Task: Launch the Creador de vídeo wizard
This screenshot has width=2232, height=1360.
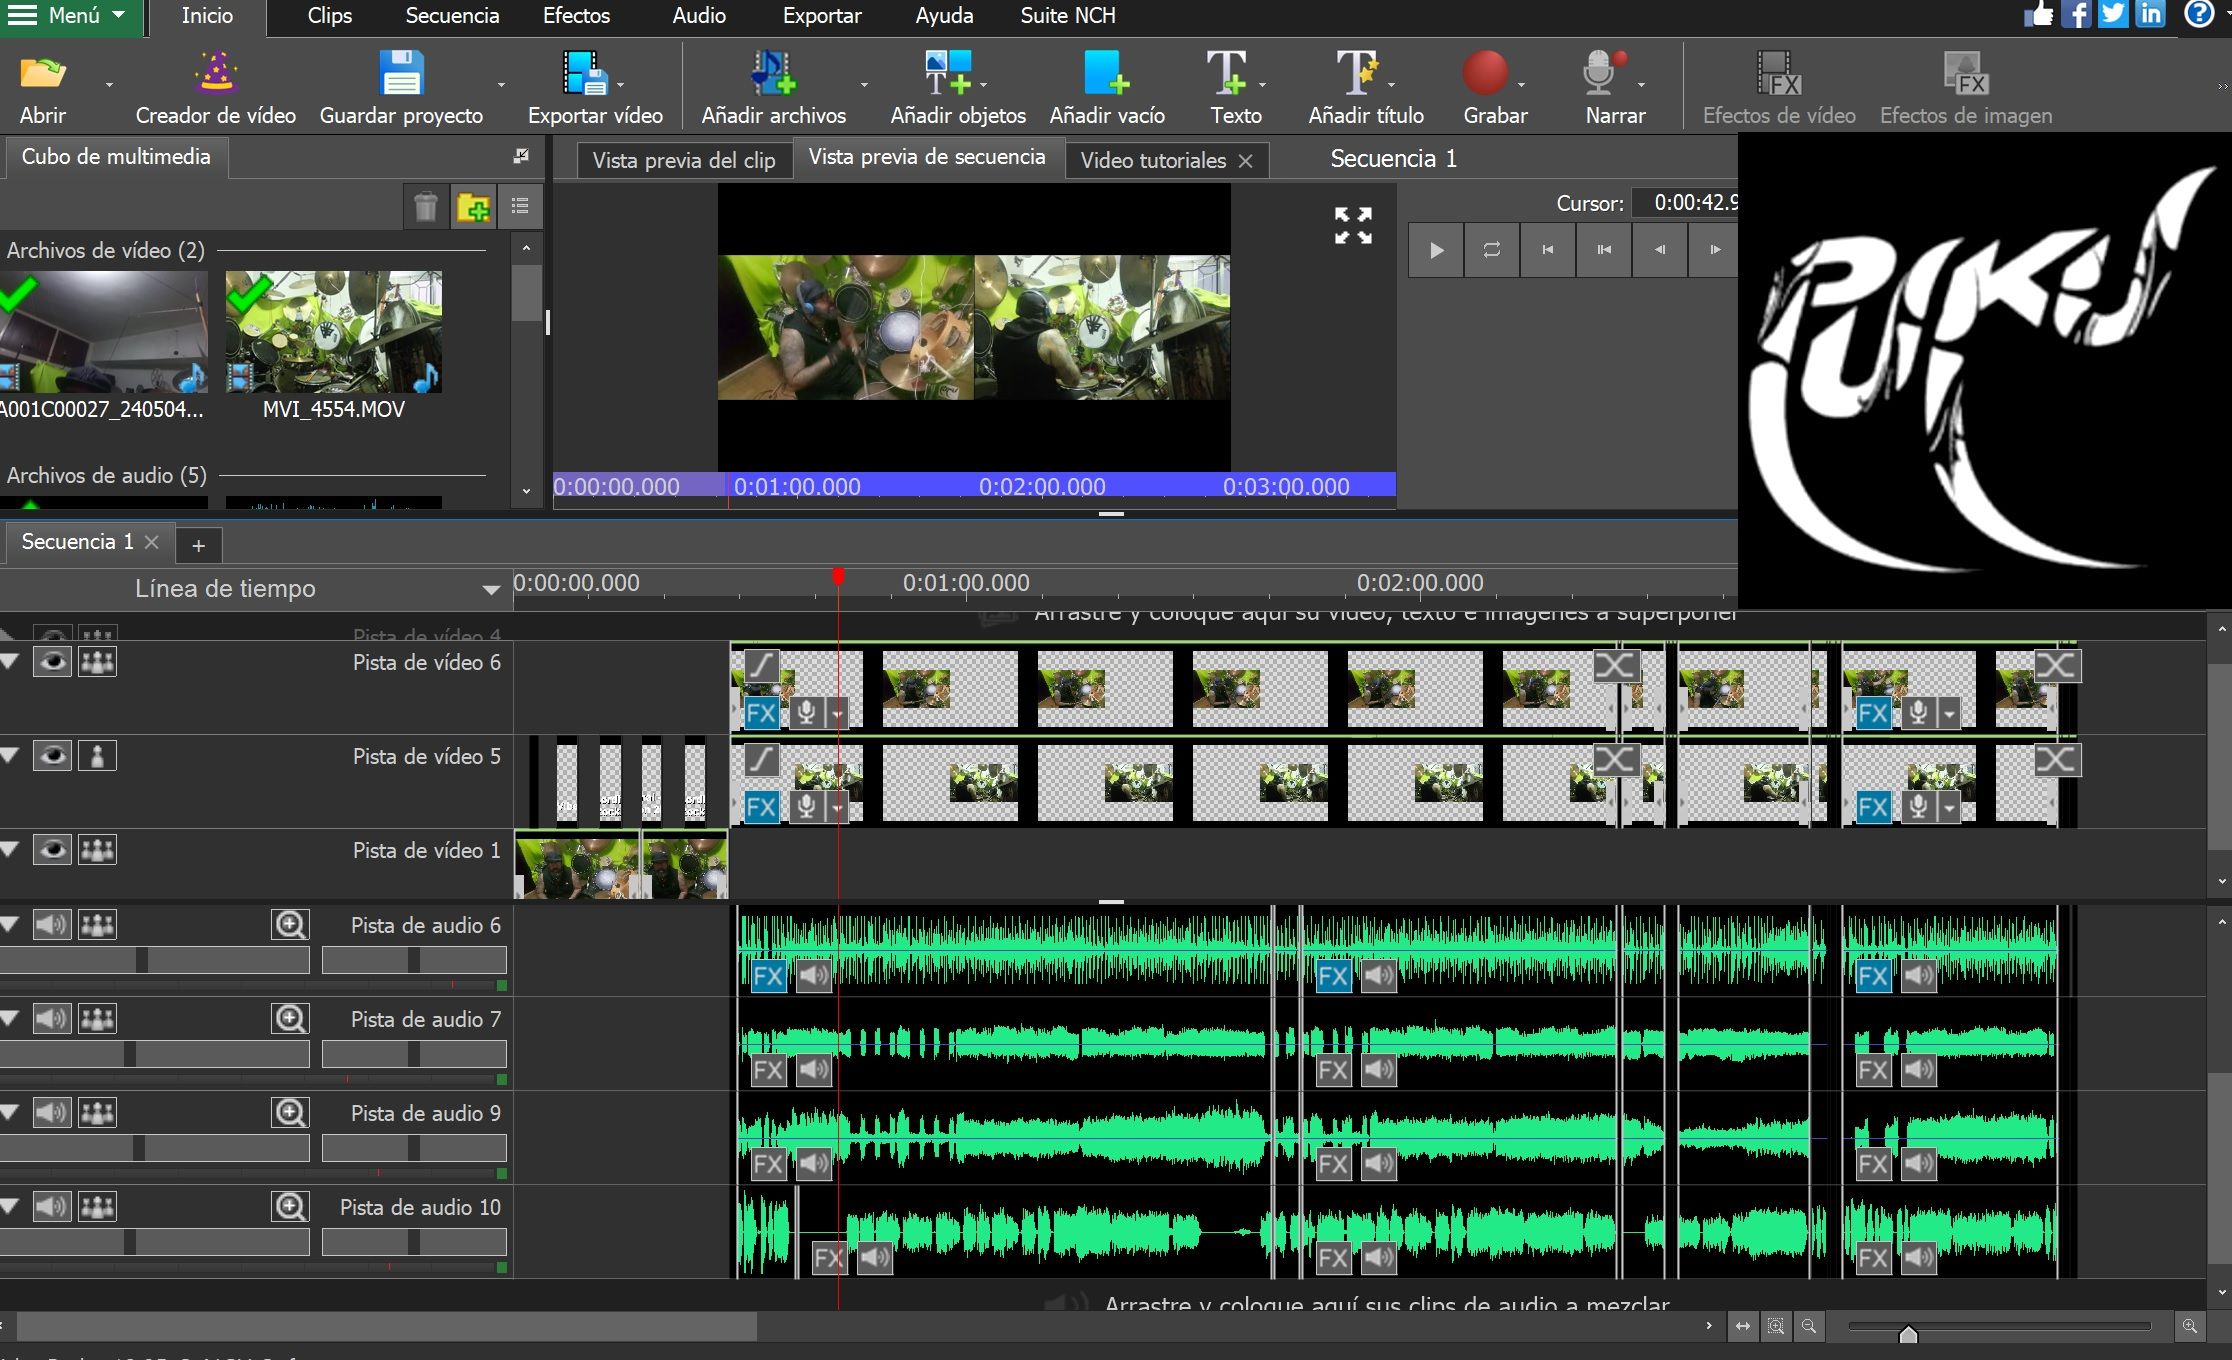Action: 216,73
